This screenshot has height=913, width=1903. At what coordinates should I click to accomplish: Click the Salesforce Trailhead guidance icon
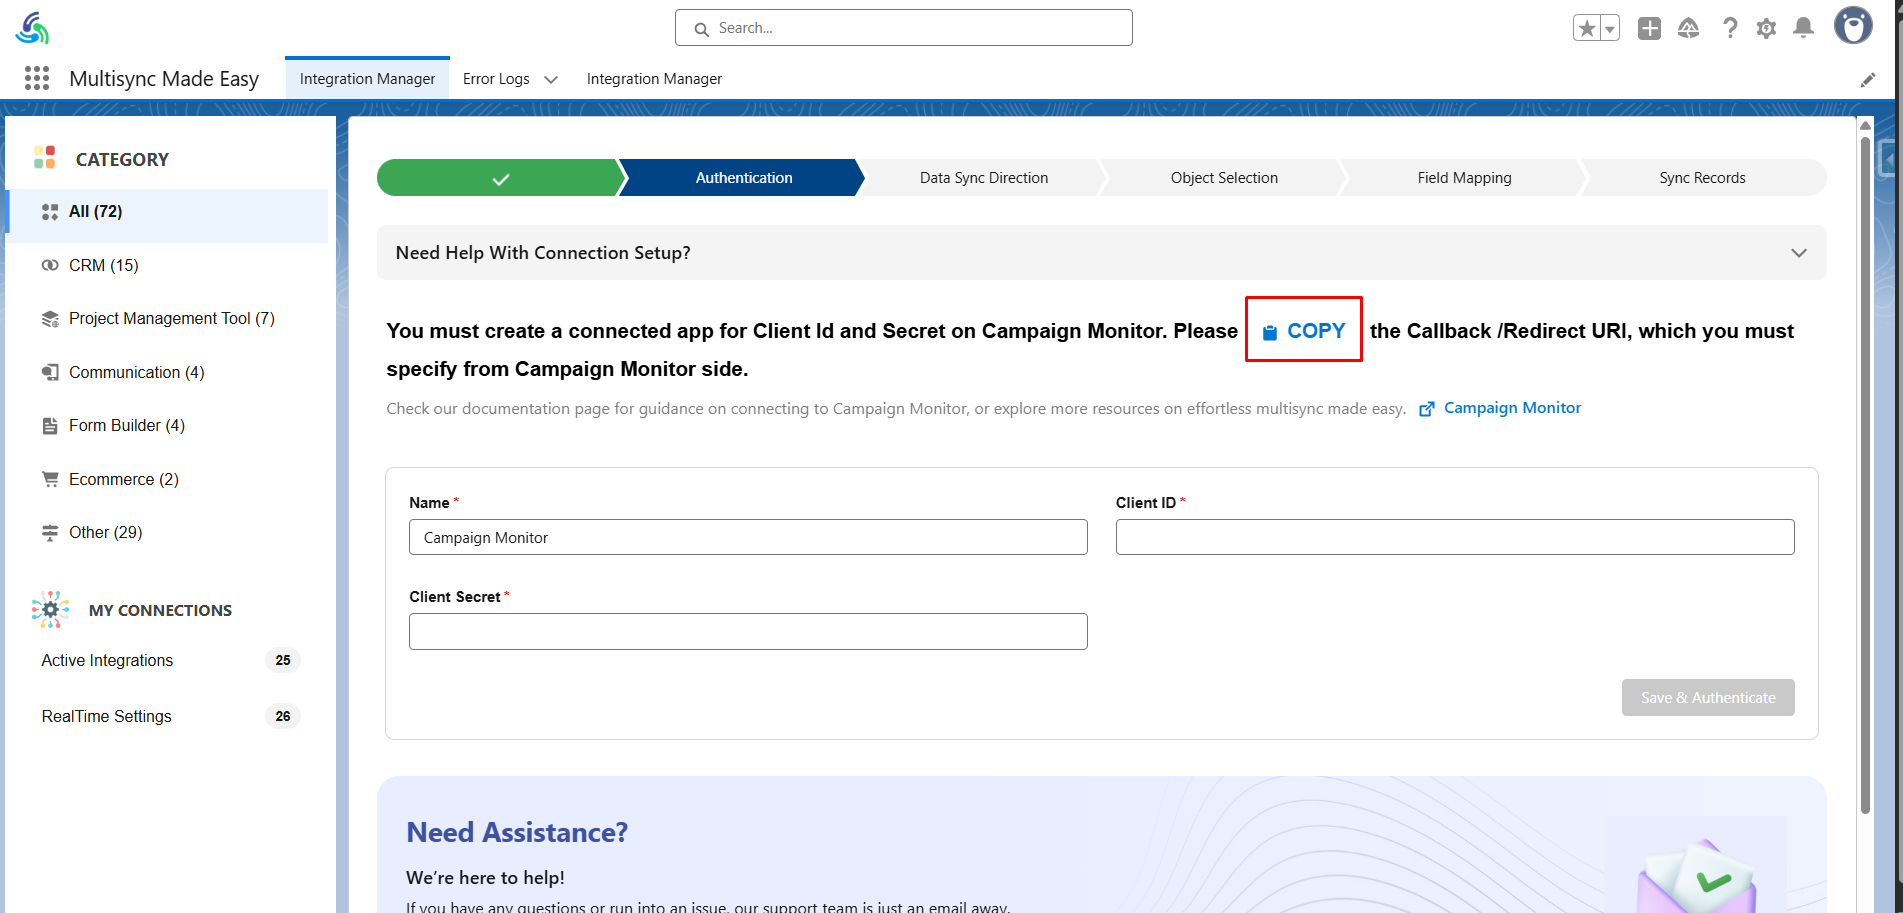click(x=1688, y=28)
